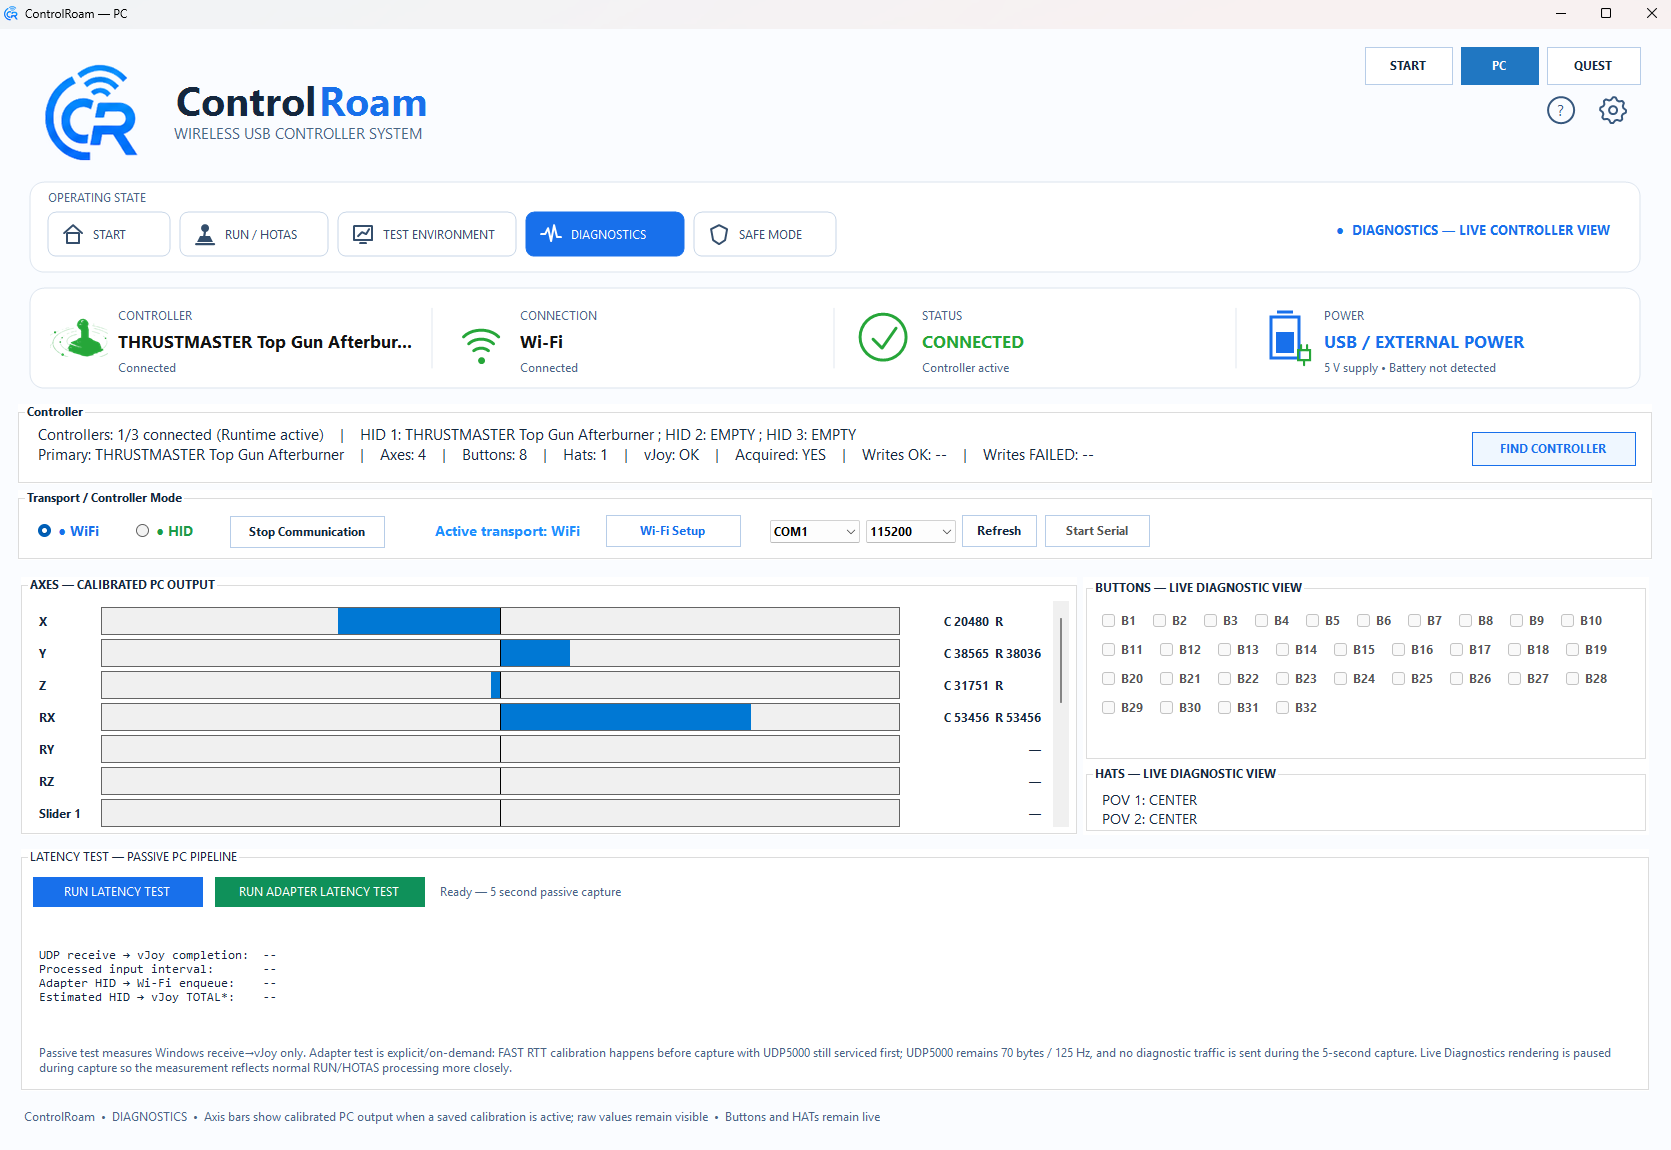Image resolution: width=1671 pixels, height=1150 pixels.
Task: Switch to the Test Environment state
Action: (427, 234)
